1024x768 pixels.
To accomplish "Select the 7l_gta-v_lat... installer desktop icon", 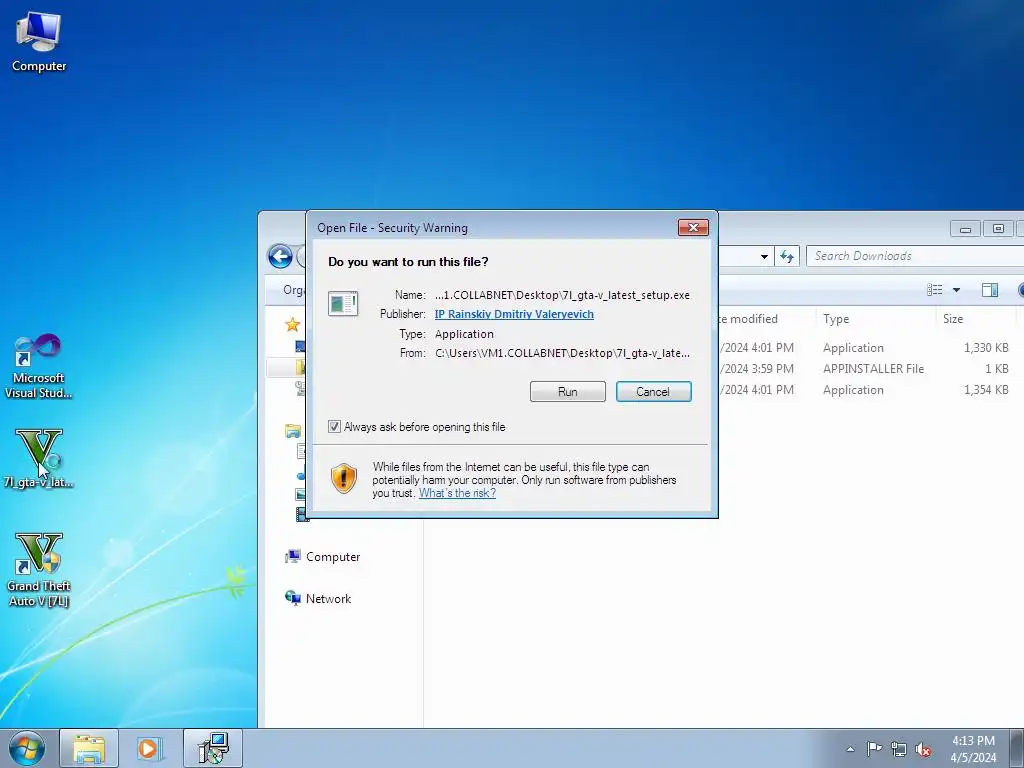I will (39, 458).
